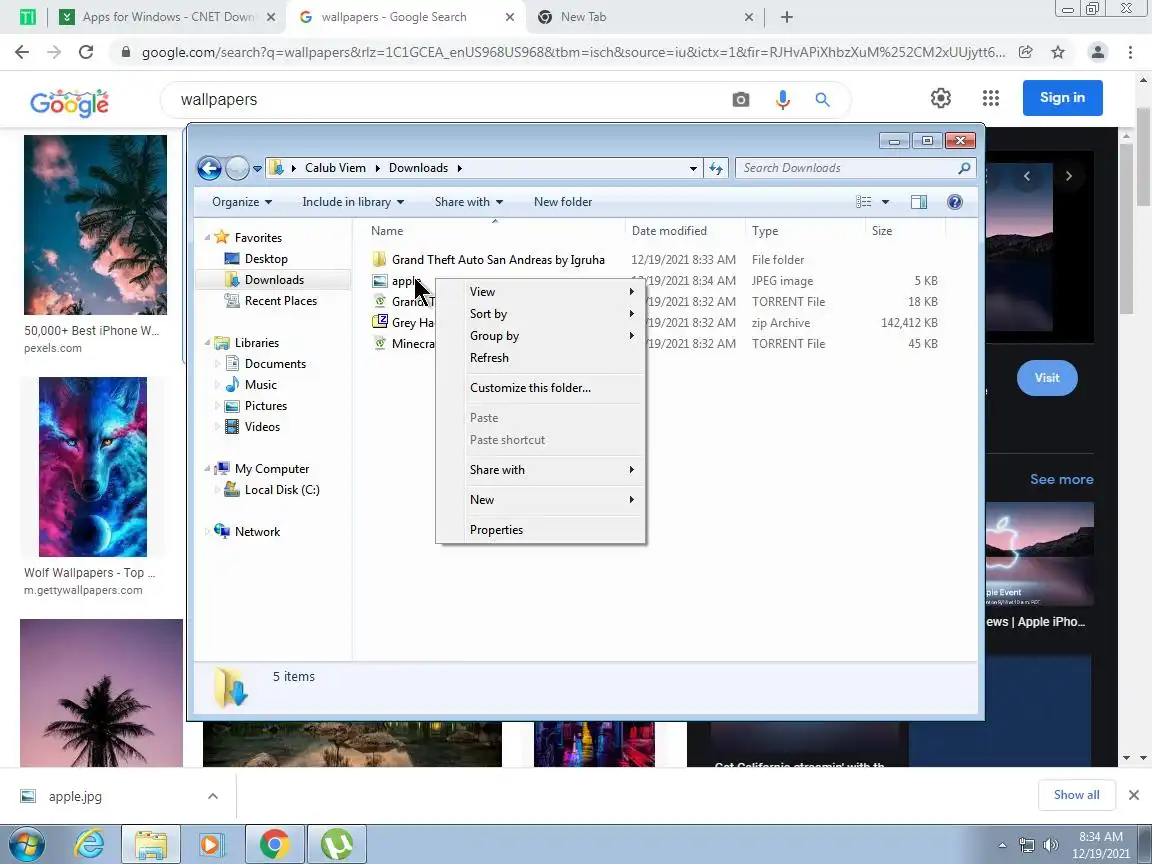Image resolution: width=1152 pixels, height=864 pixels.
Task: Open Local Disk (C:) in navigation pane
Action: tap(282, 490)
